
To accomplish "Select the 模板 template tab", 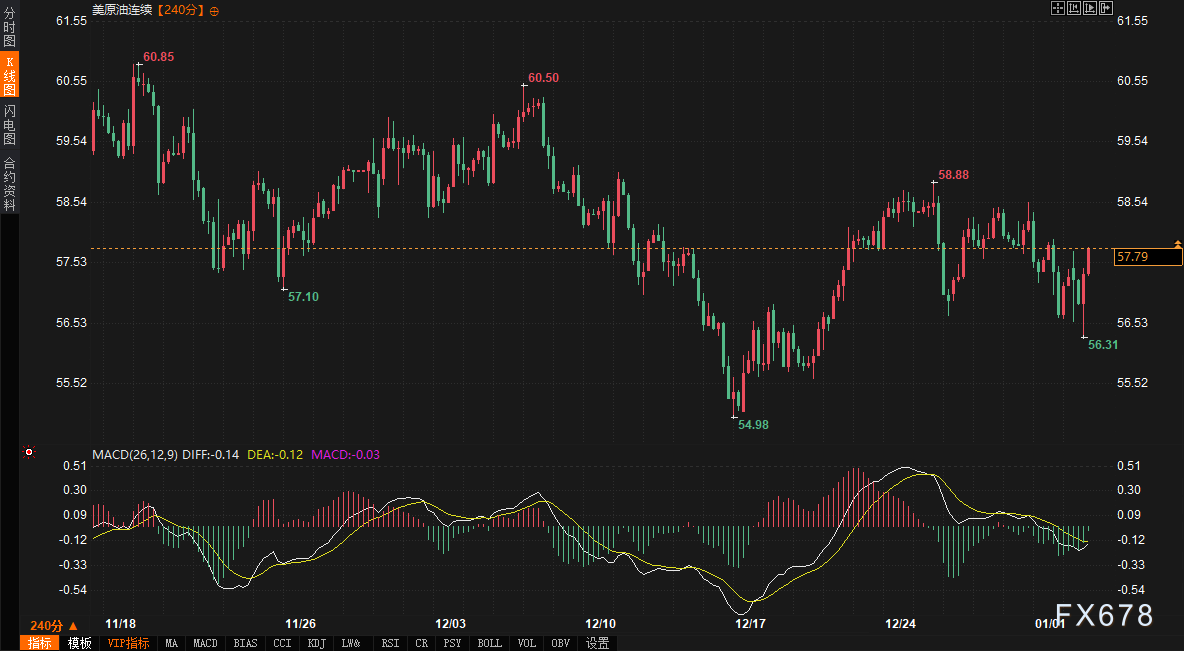I will coord(79,643).
